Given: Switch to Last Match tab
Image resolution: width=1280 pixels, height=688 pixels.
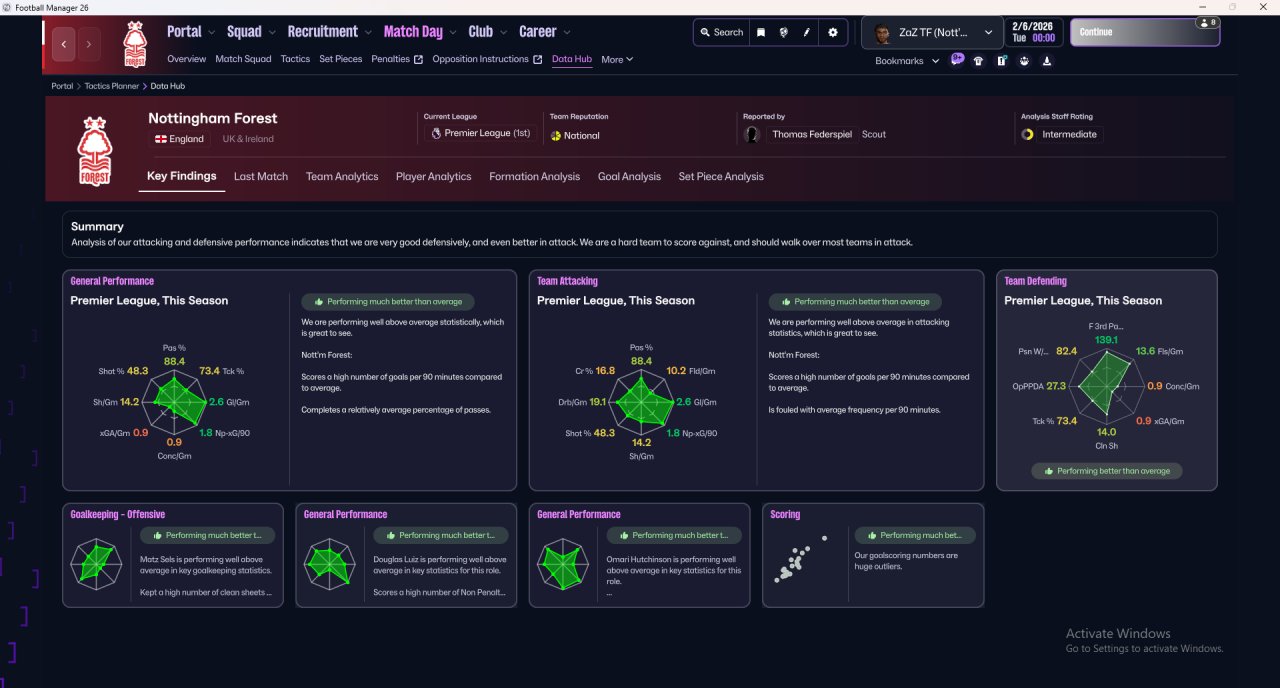Looking at the screenshot, I should tap(261, 176).
